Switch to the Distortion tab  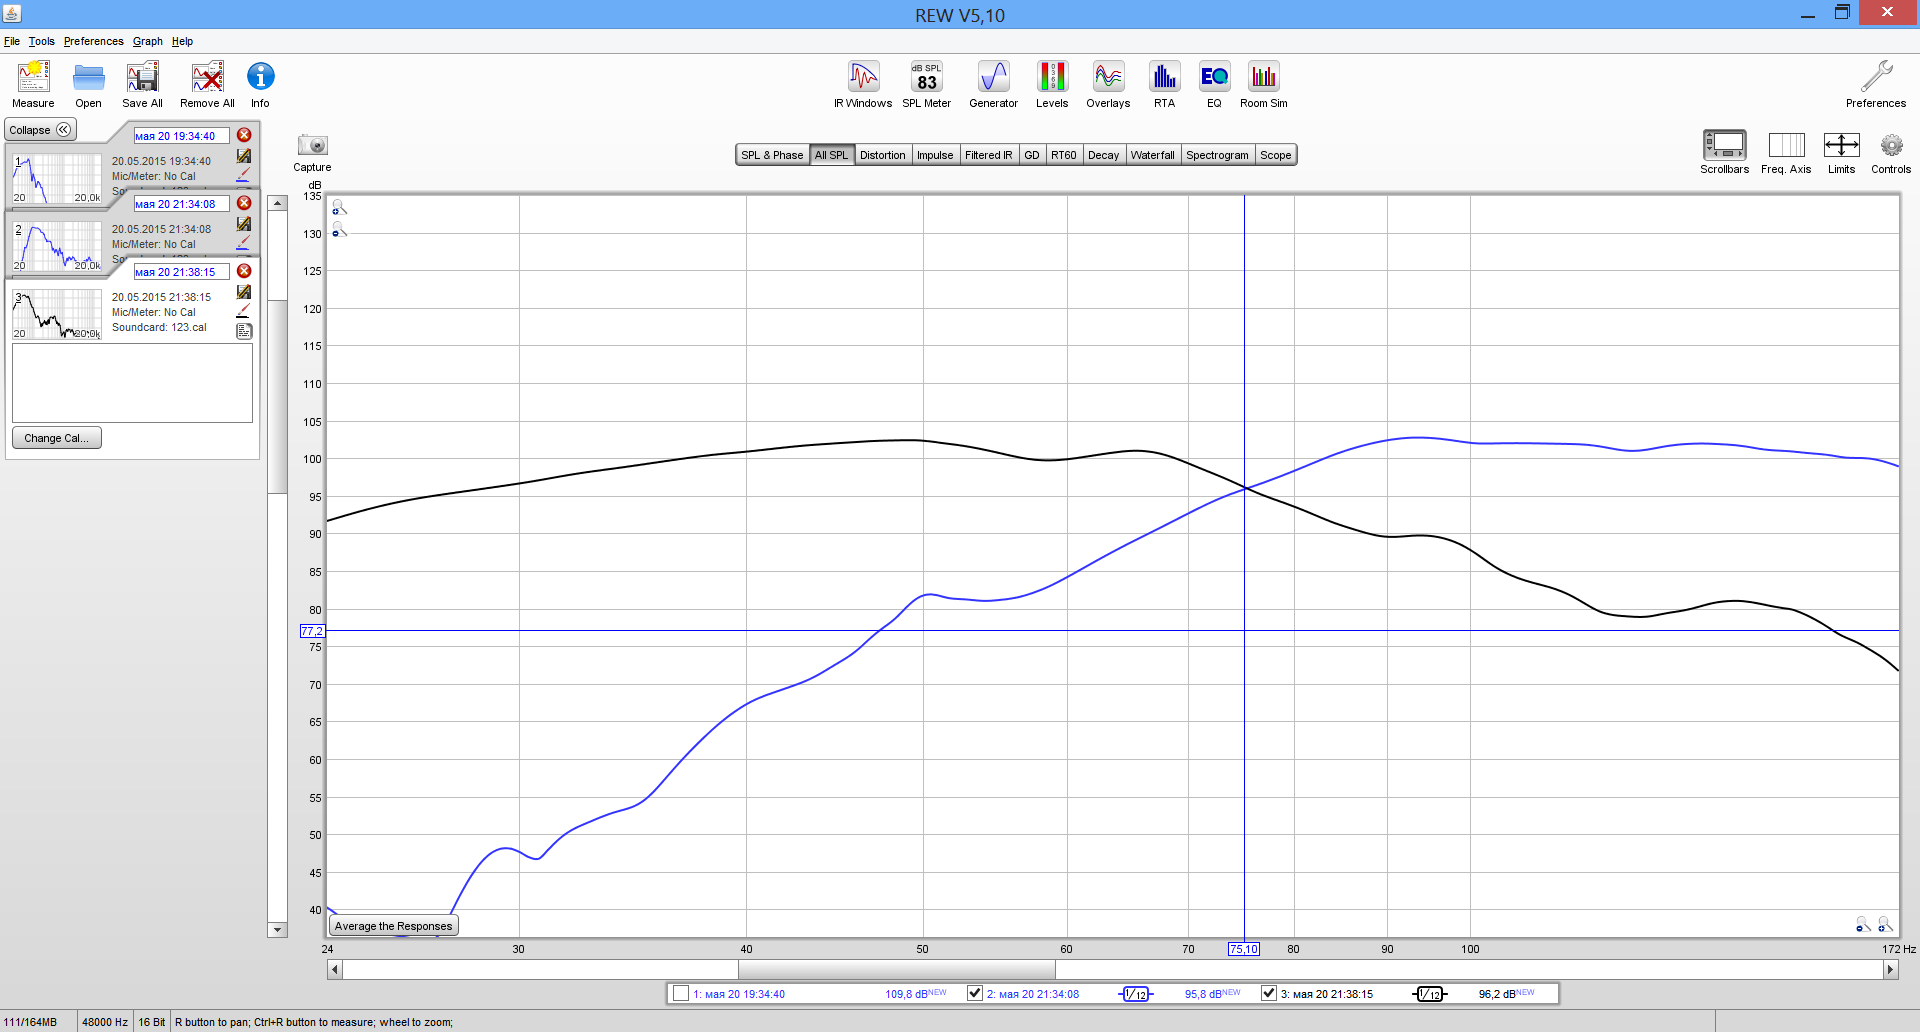(x=883, y=155)
